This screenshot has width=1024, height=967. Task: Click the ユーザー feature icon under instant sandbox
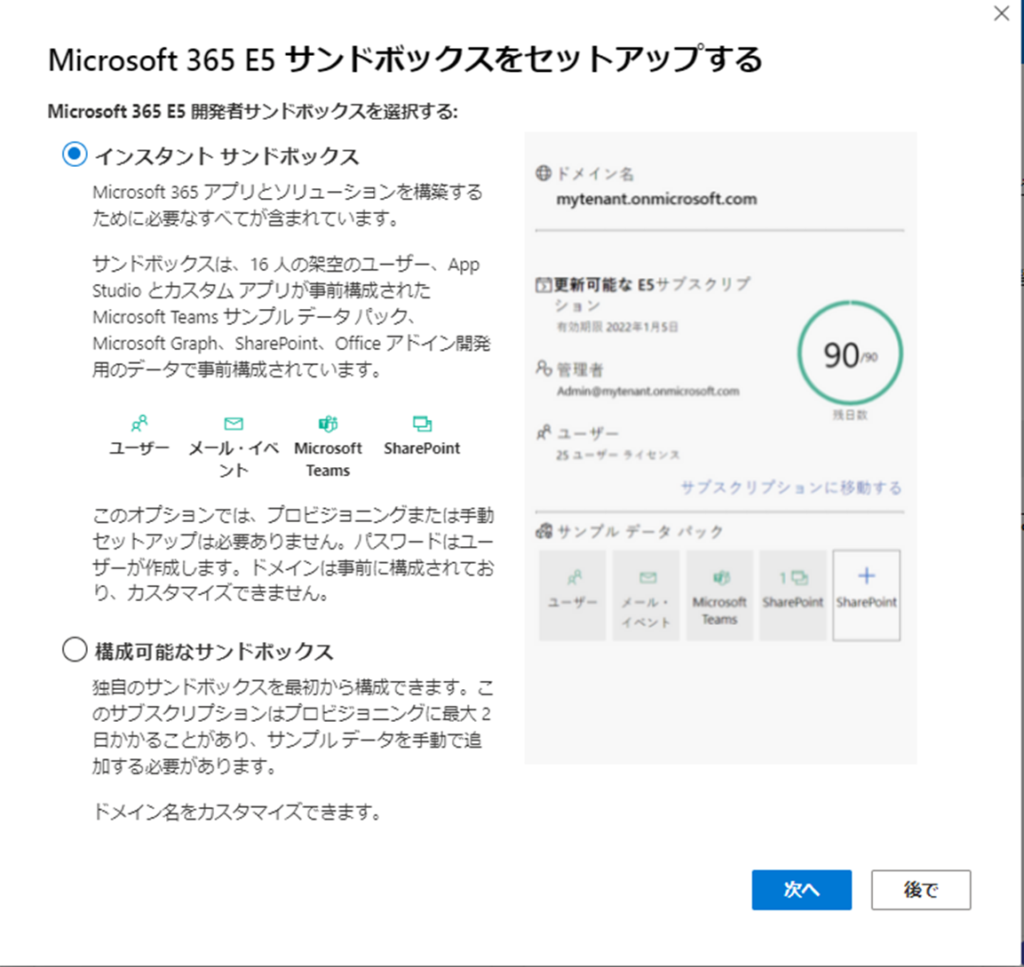tap(138, 422)
